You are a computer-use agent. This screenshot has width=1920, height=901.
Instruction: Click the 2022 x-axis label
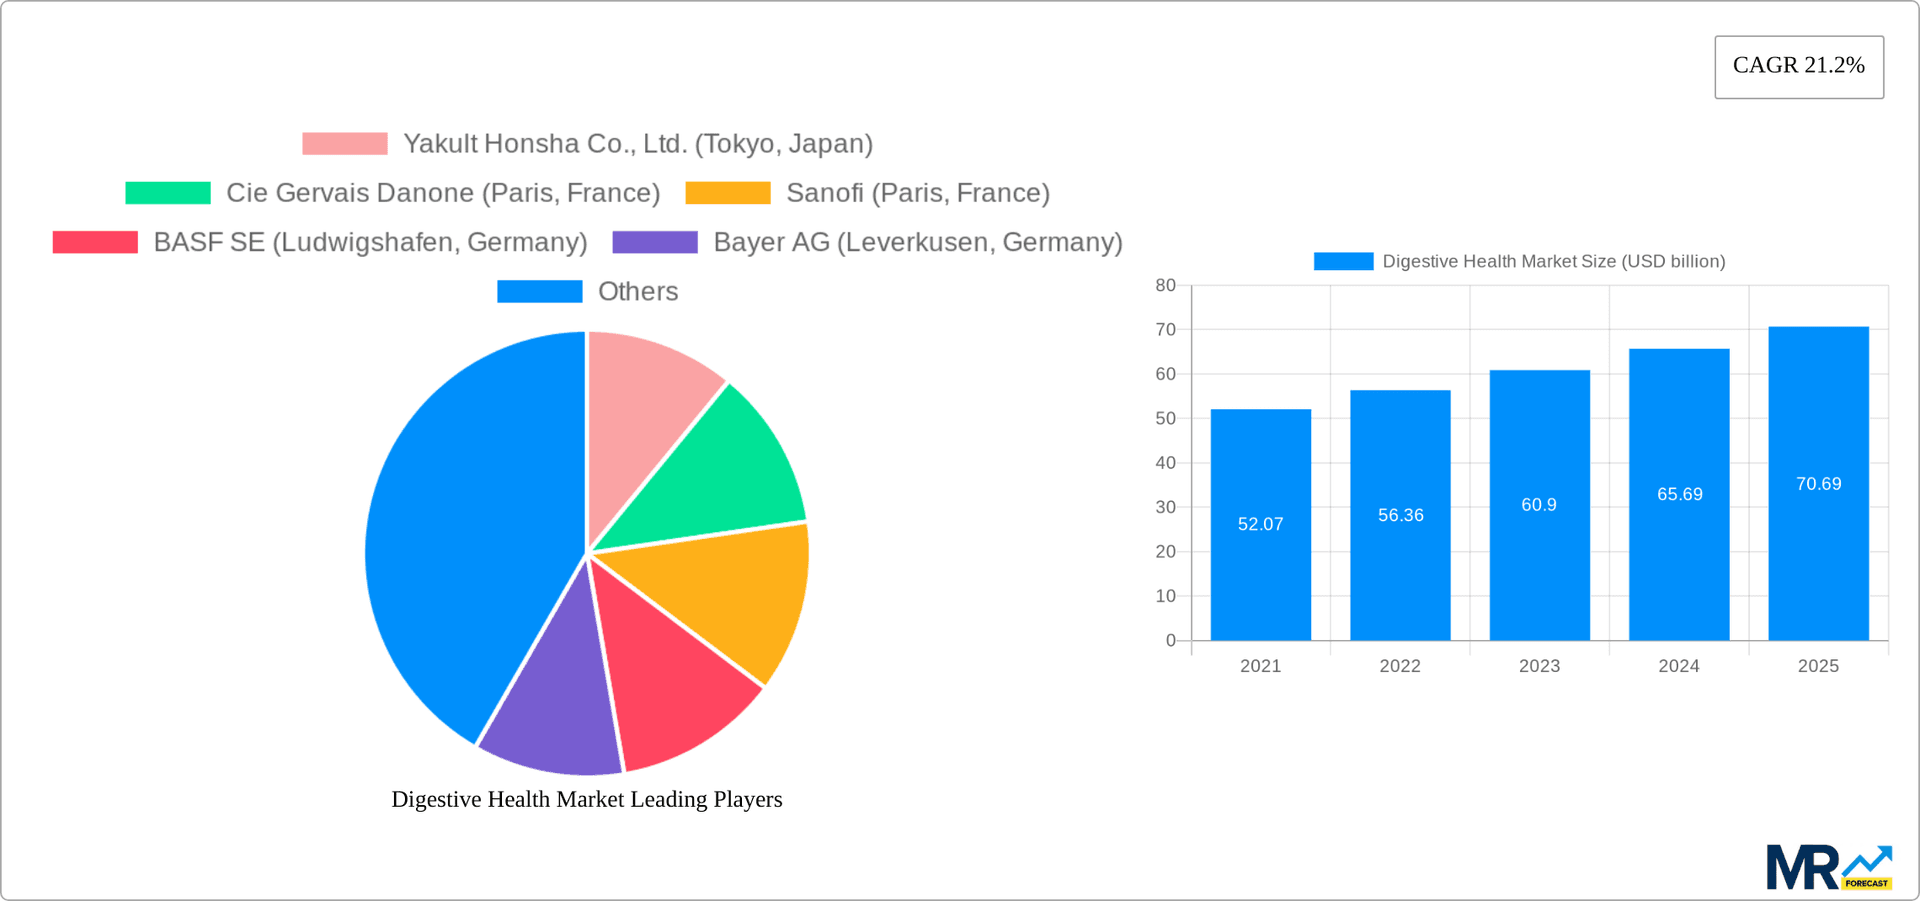[1400, 666]
